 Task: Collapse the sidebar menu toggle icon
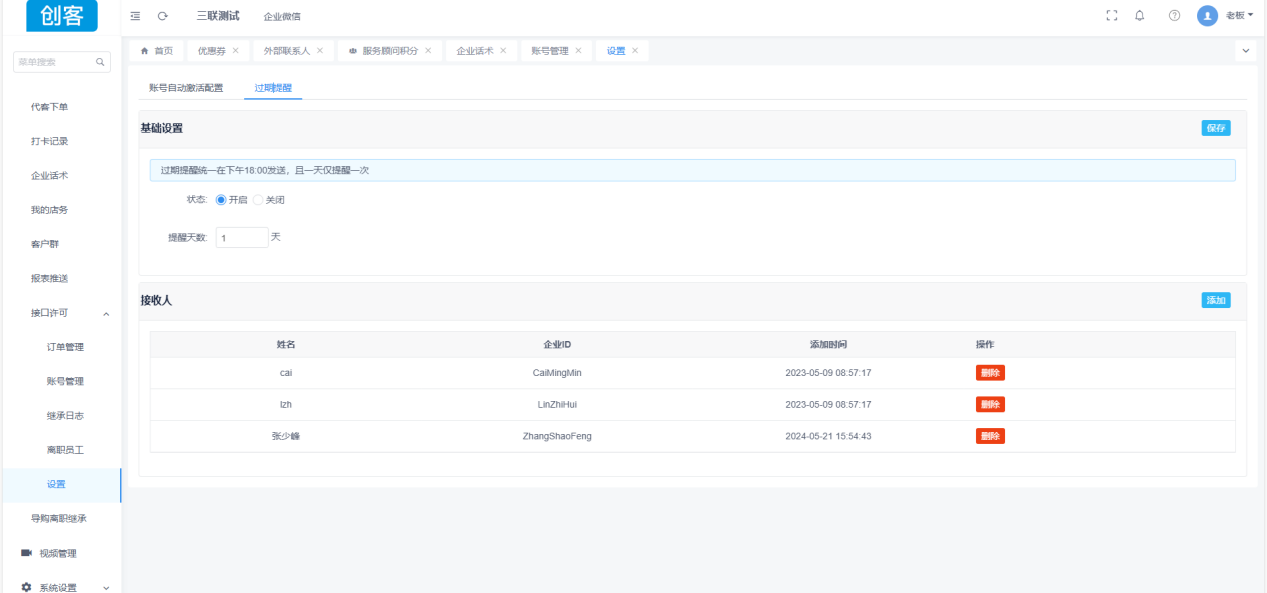pos(135,16)
